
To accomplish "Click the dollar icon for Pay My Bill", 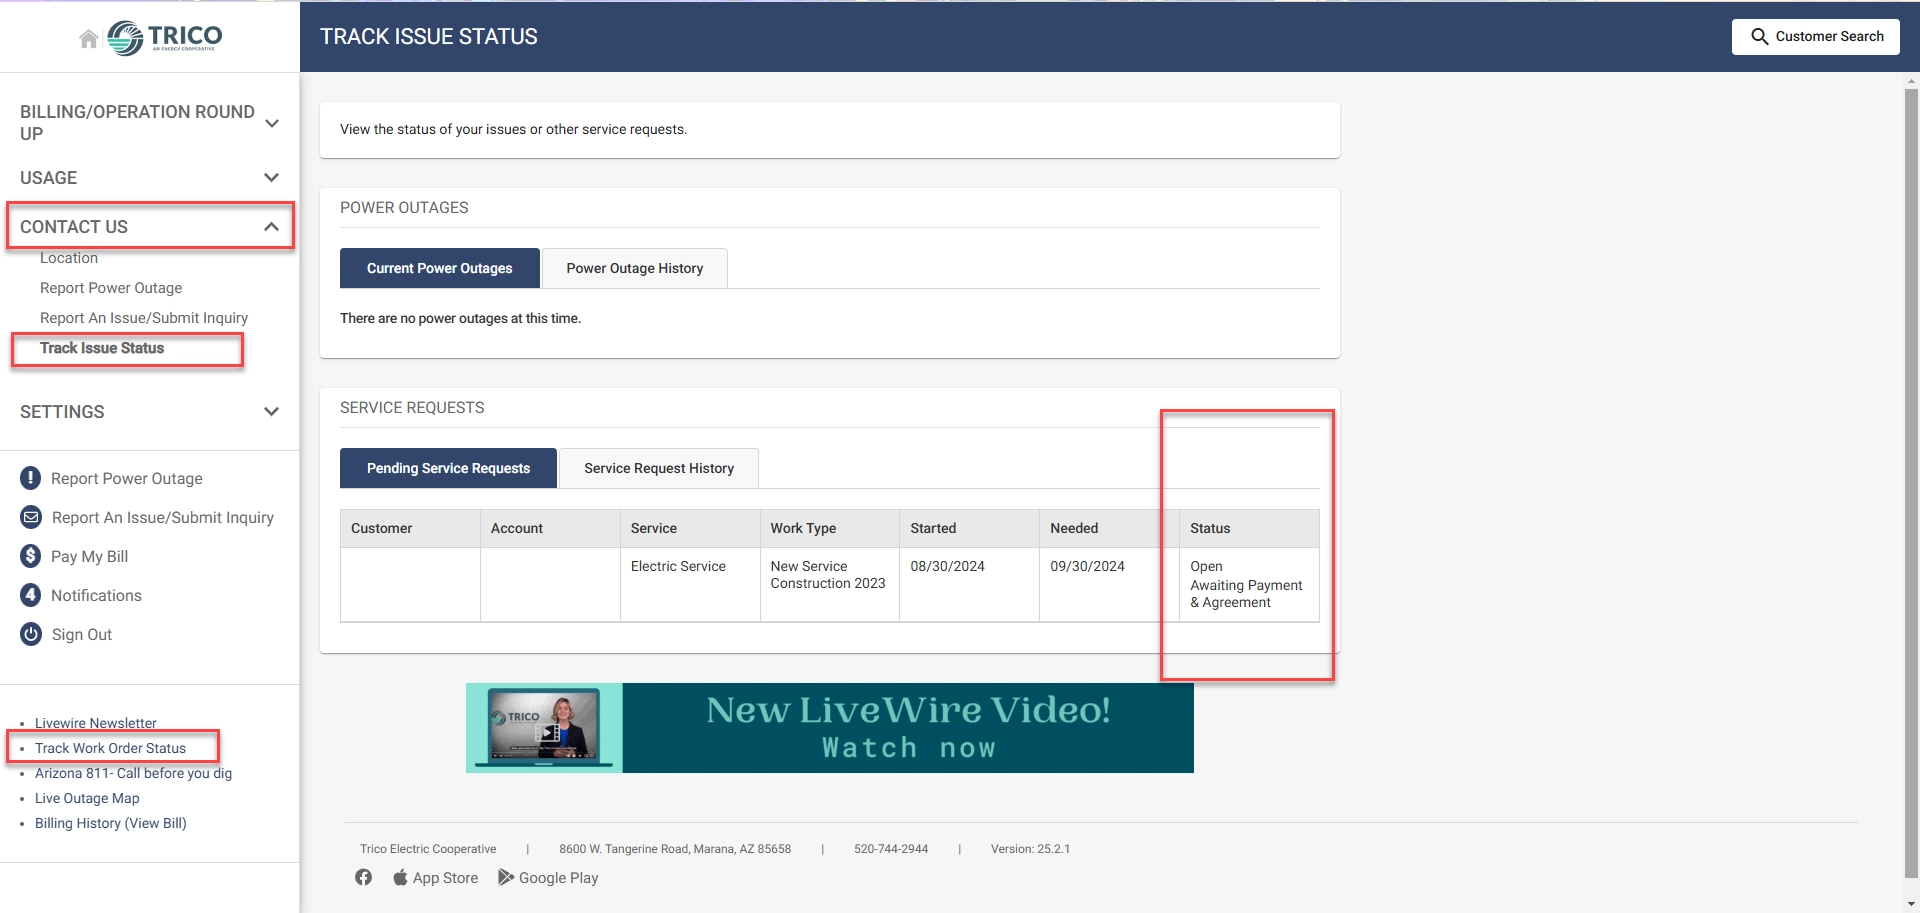I will click(31, 556).
